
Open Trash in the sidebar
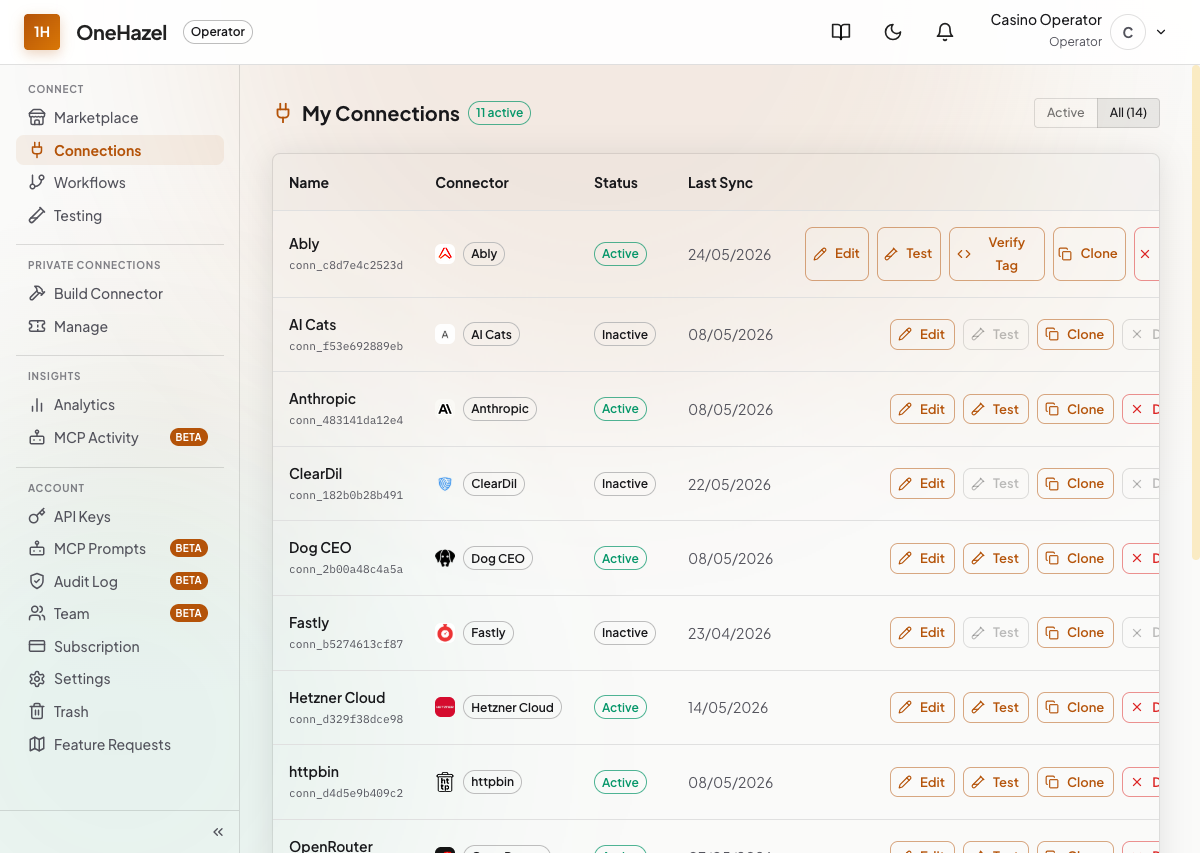120,712
